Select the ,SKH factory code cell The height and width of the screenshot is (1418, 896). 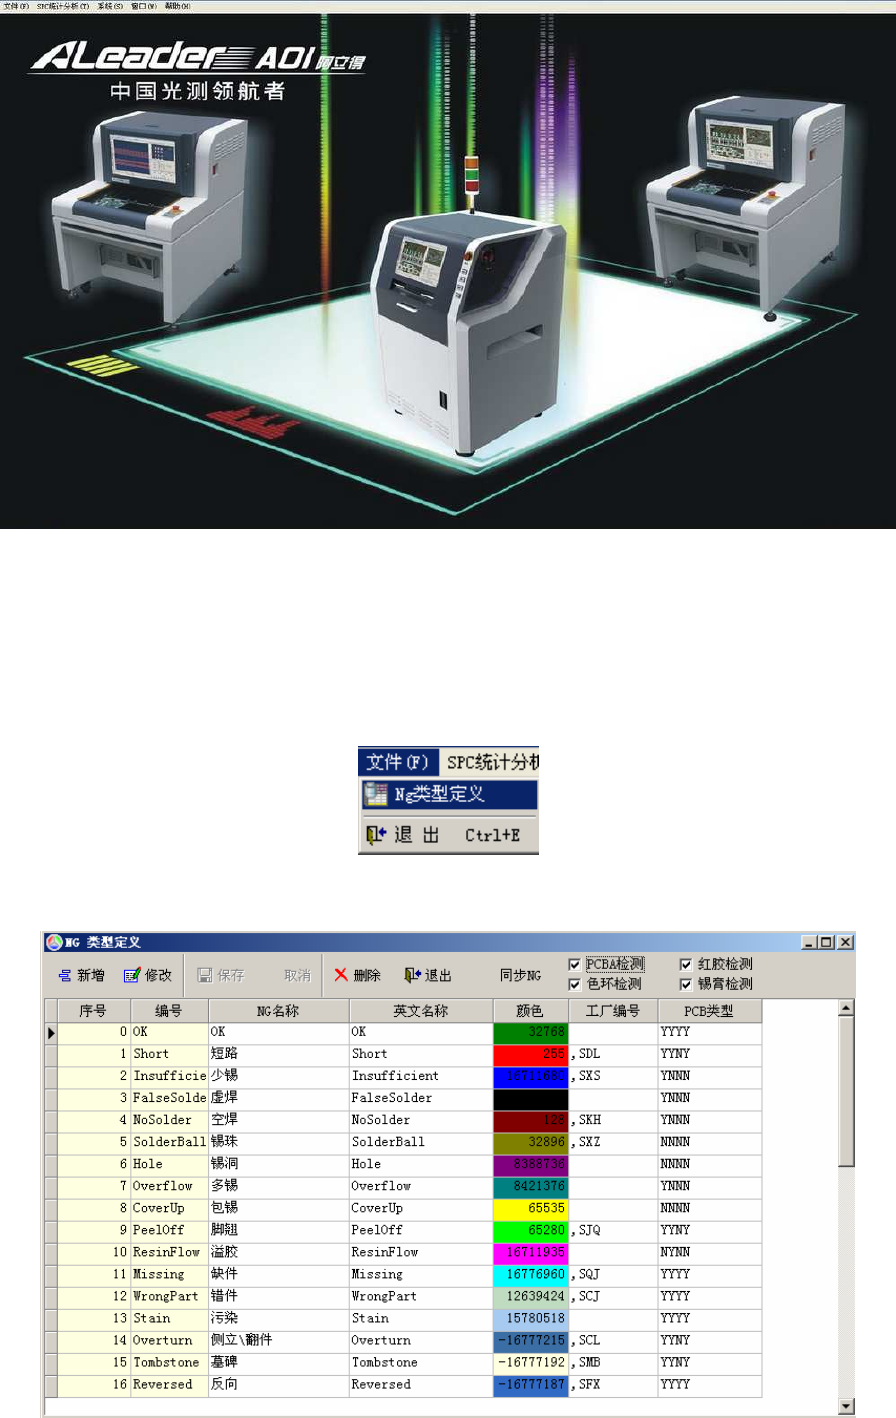(613, 1120)
